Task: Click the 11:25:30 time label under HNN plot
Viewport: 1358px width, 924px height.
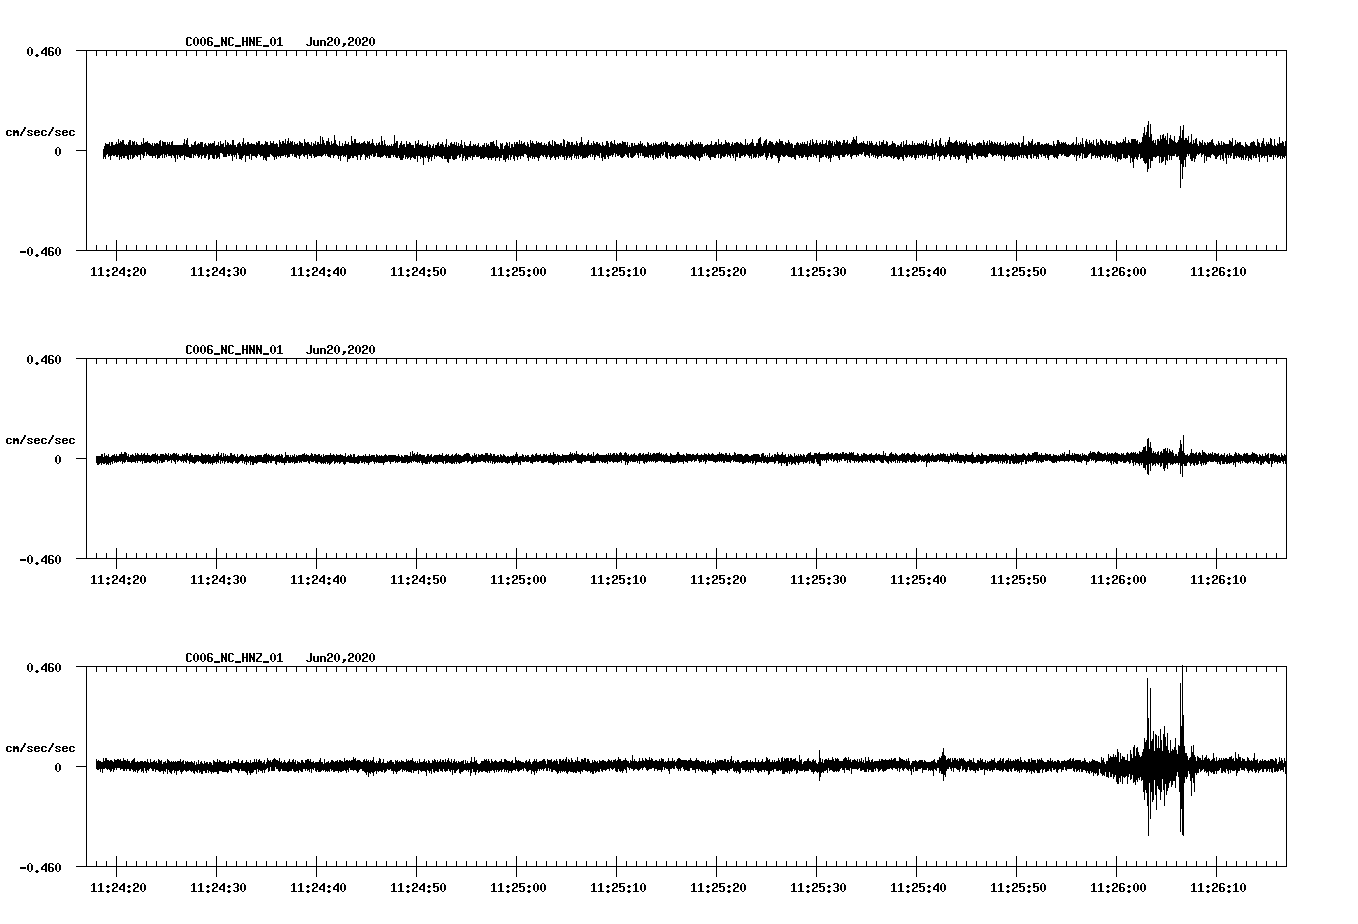Action: pyautogui.click(x=818, y=580)
